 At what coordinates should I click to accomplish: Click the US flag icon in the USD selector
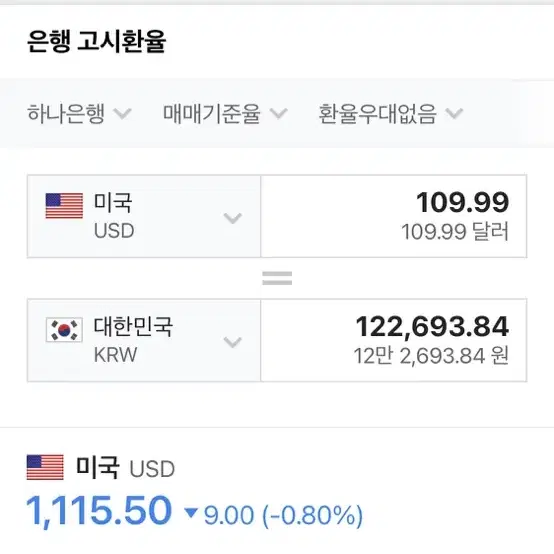pyautogui.click(x=64, y=206)
